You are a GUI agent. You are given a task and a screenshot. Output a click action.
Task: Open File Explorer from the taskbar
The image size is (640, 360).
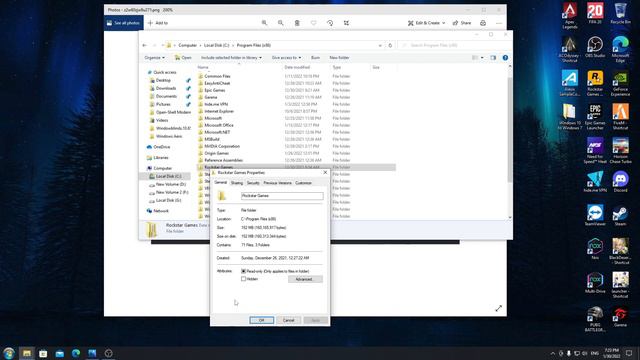pos(27,353)
